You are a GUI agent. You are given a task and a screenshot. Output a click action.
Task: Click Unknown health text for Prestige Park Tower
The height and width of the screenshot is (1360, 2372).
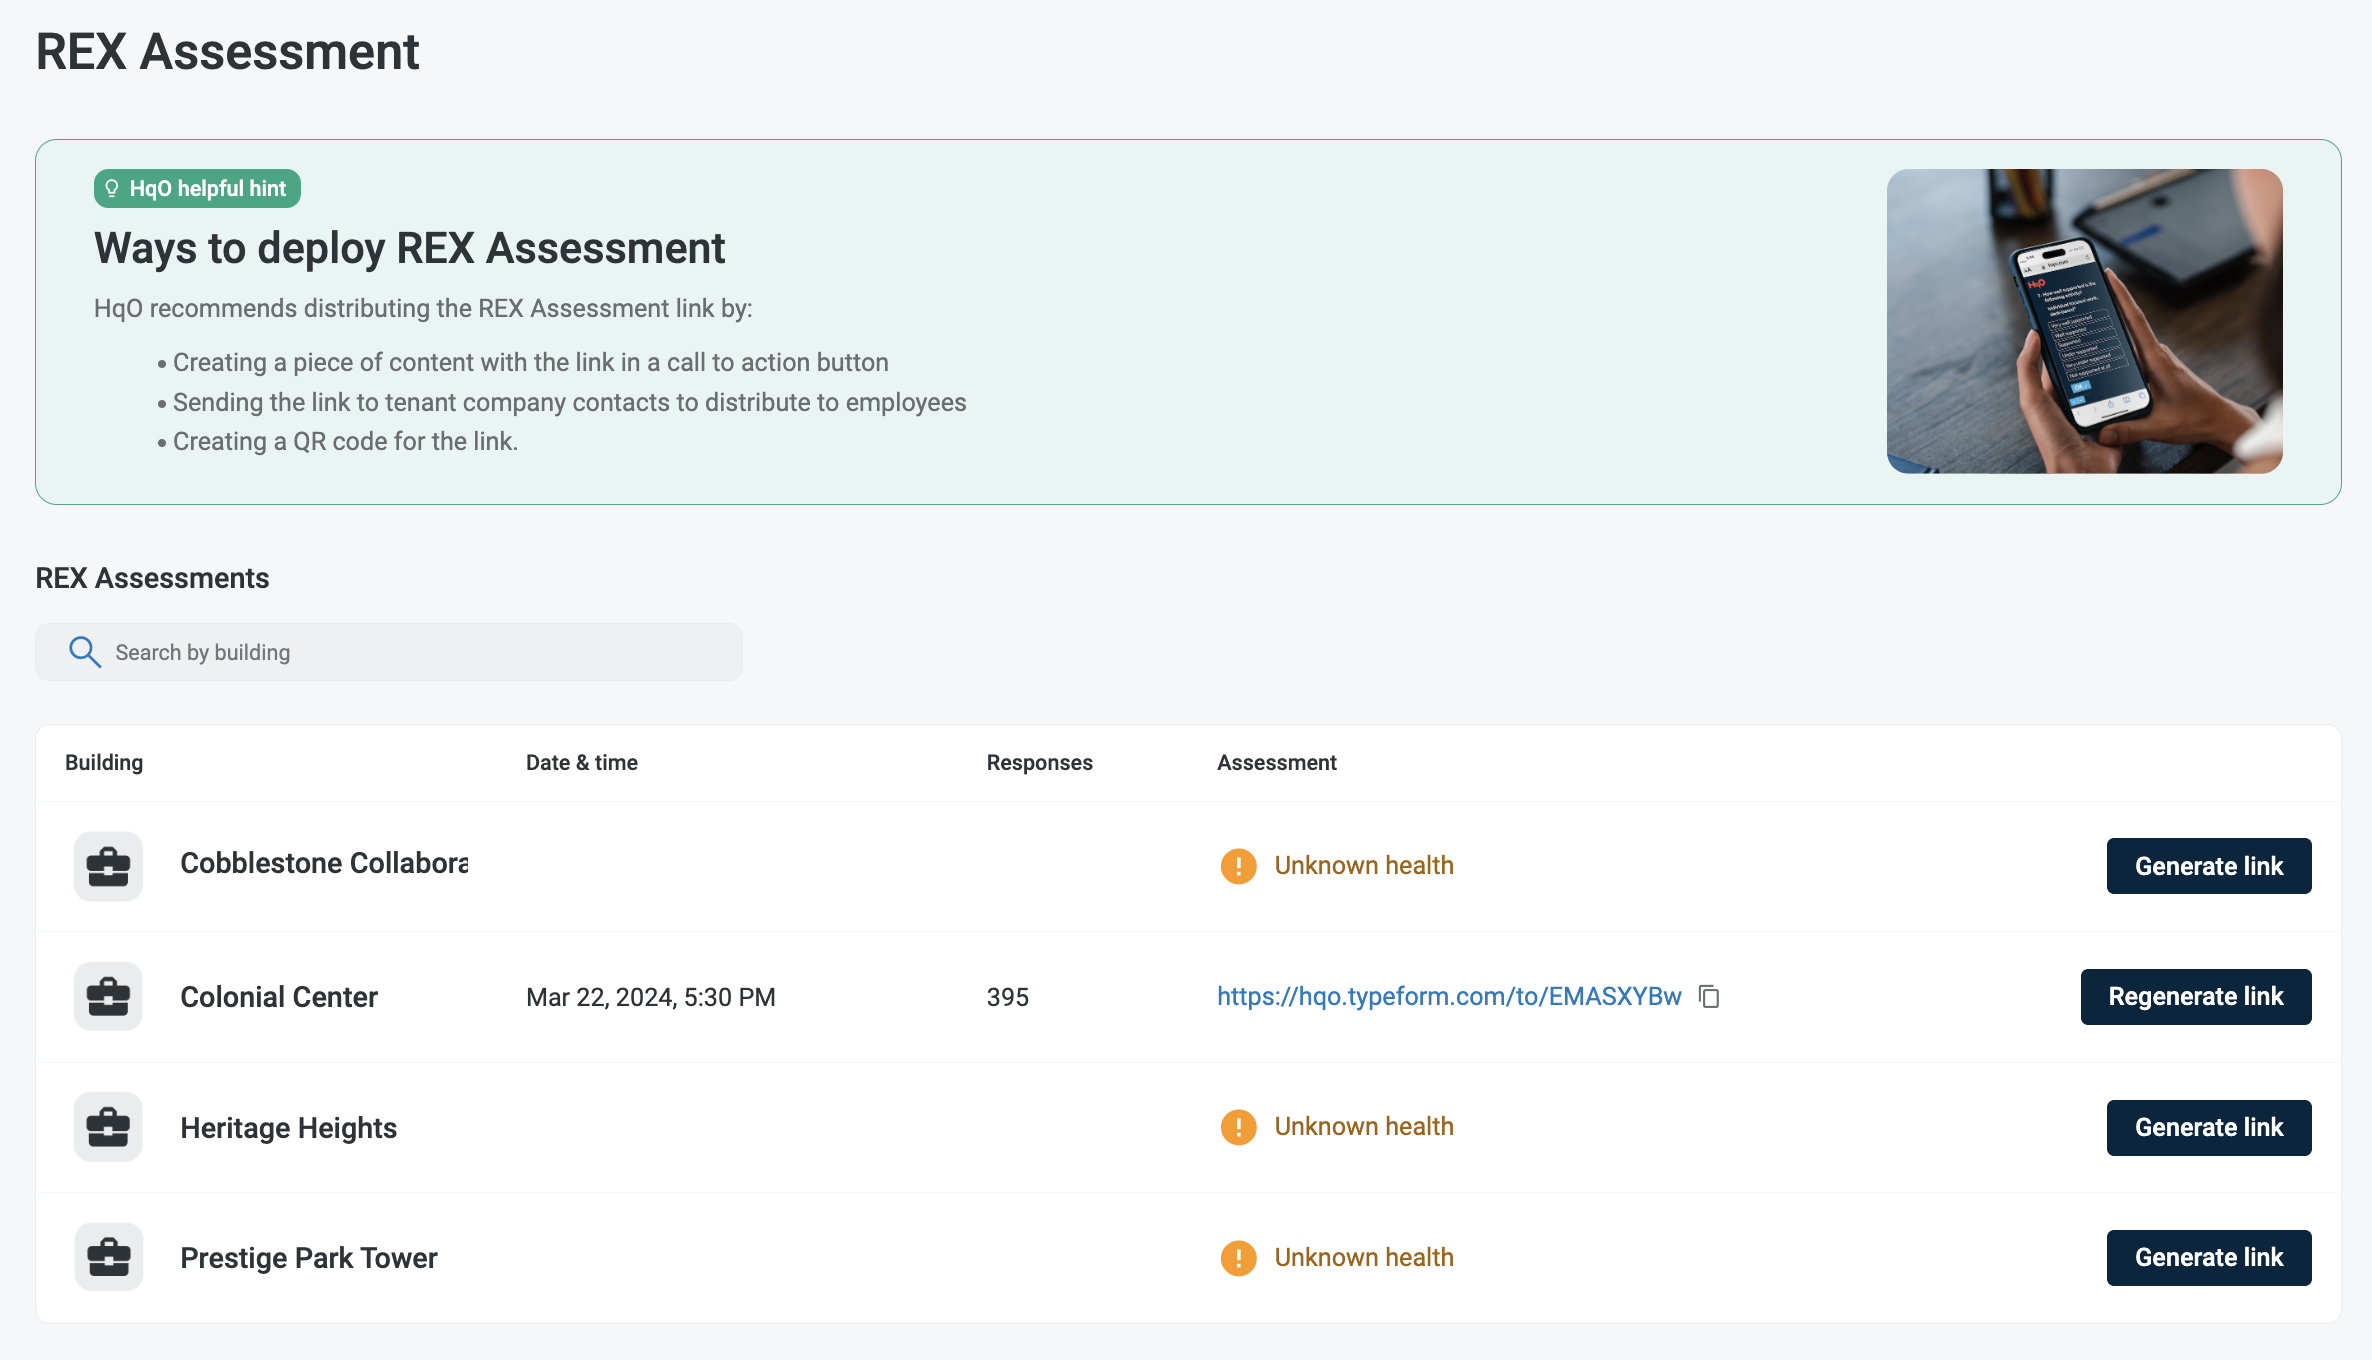(1364, 1258)
